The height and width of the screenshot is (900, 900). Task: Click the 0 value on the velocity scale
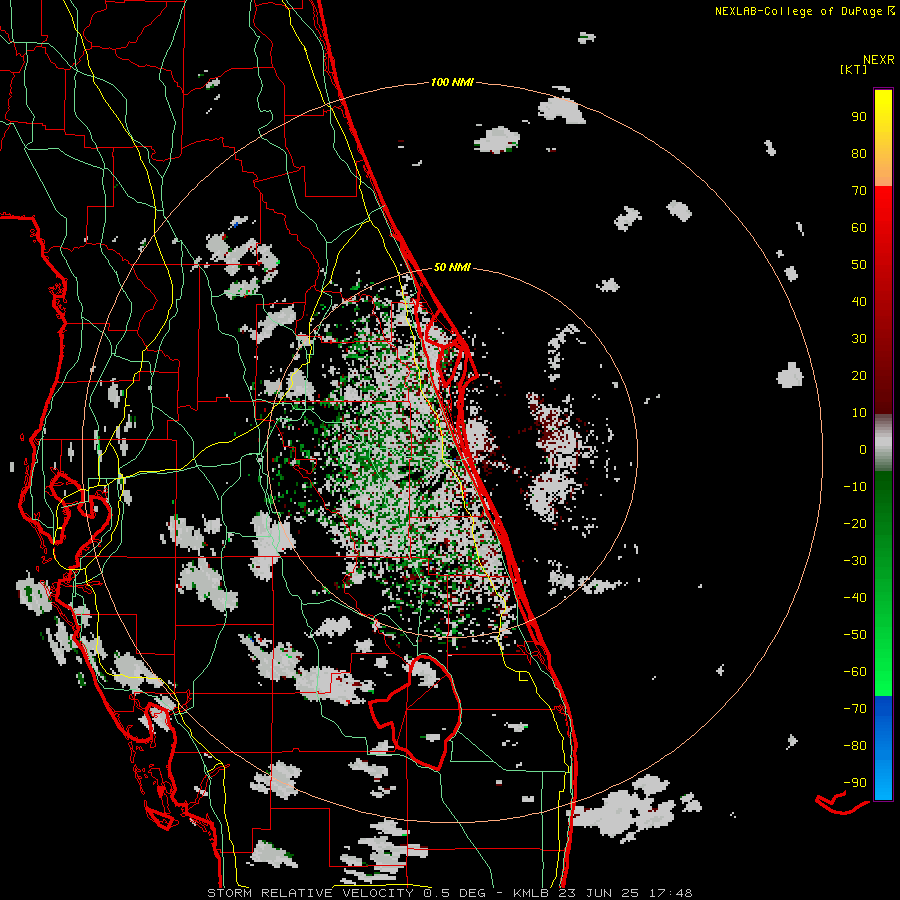point(863,449)
